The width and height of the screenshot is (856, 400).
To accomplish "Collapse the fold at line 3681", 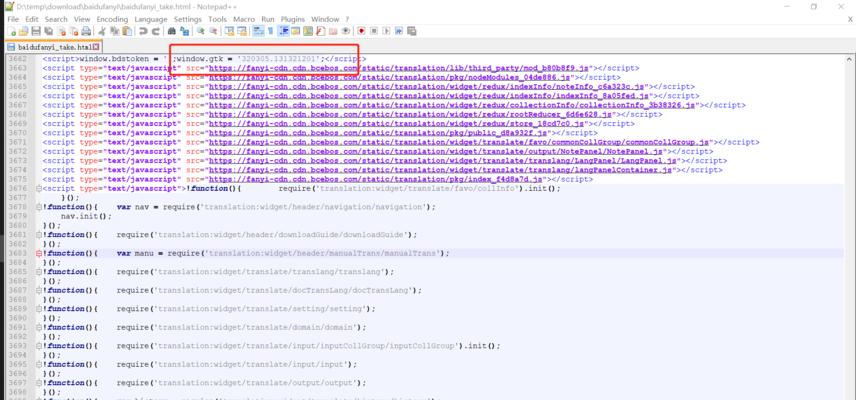I will pos(38,235).
